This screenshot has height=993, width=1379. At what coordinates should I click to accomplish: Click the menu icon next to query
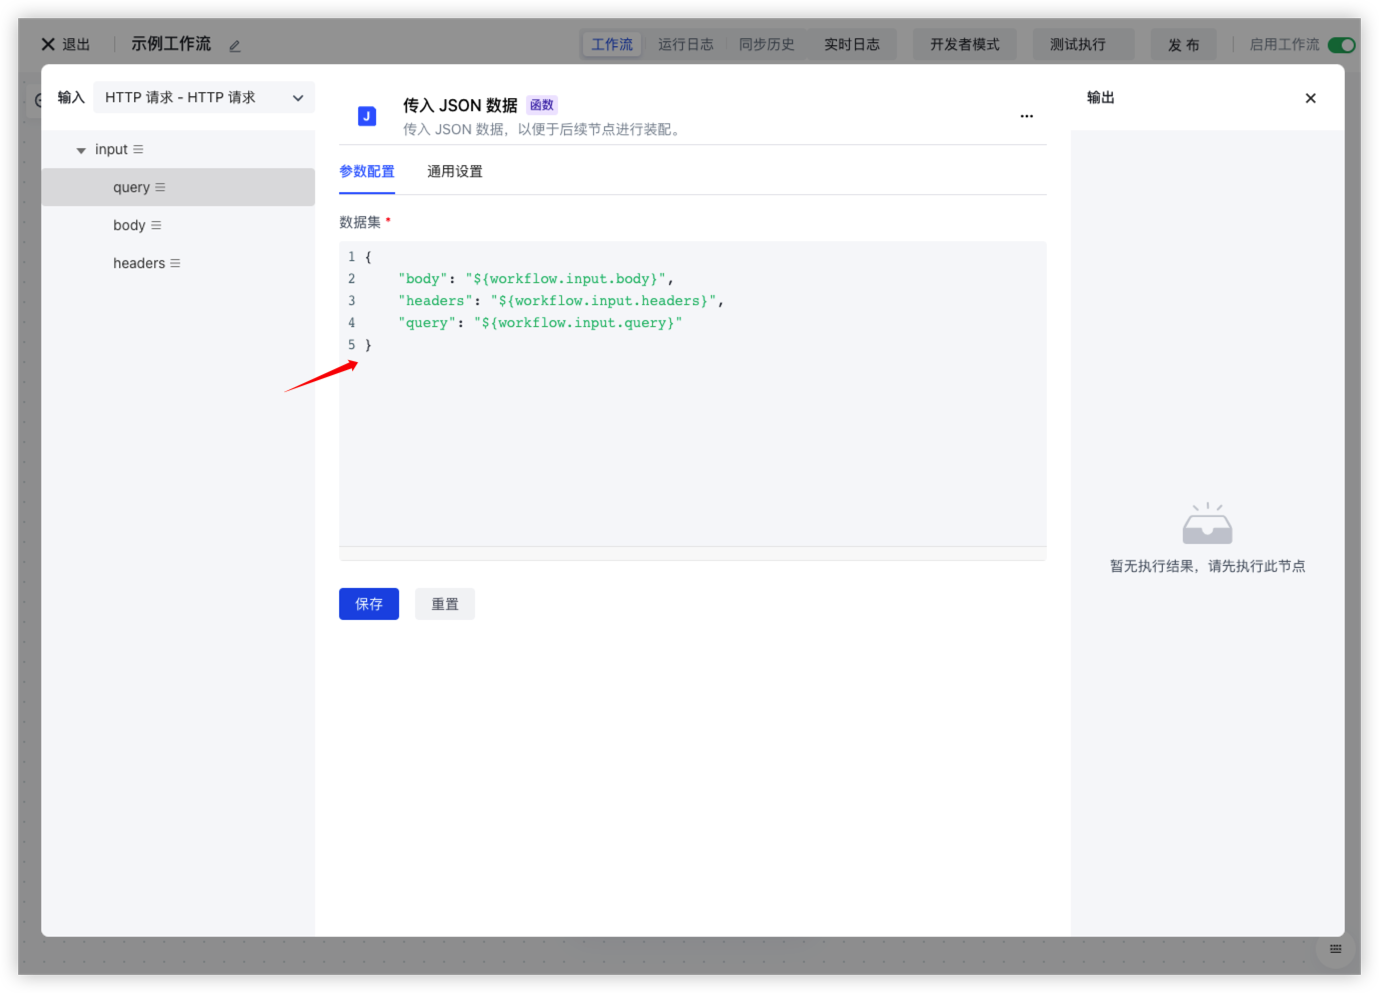click(161, 187)
